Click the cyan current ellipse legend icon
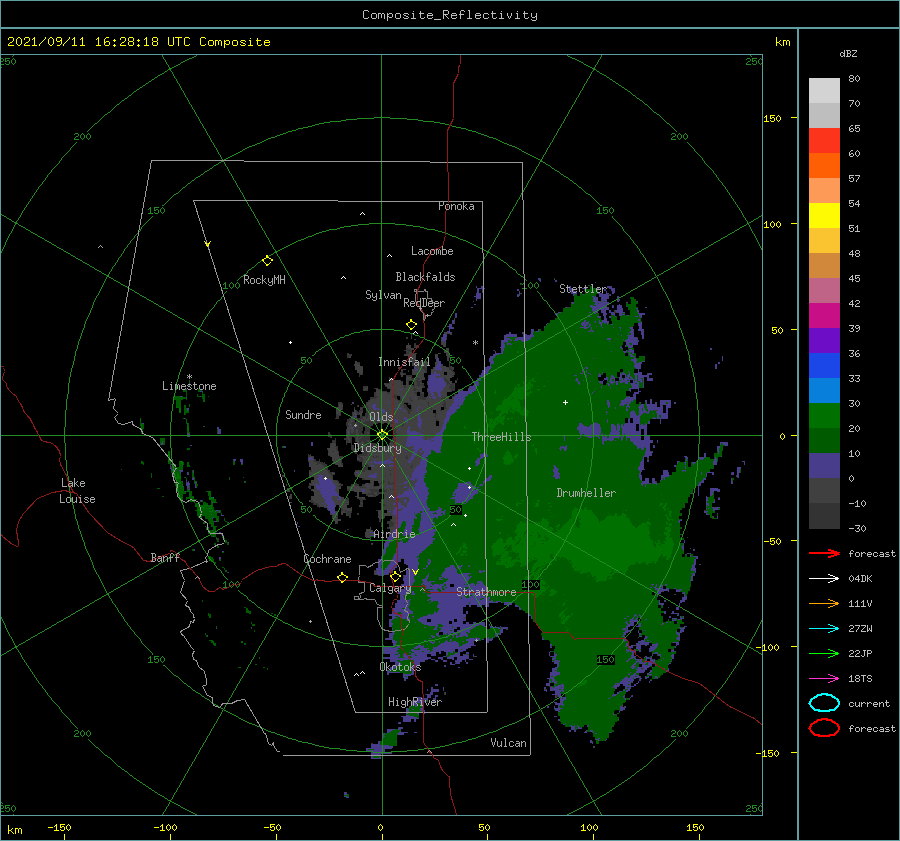This screenshot has width=900, height=841. pos(824,703)
